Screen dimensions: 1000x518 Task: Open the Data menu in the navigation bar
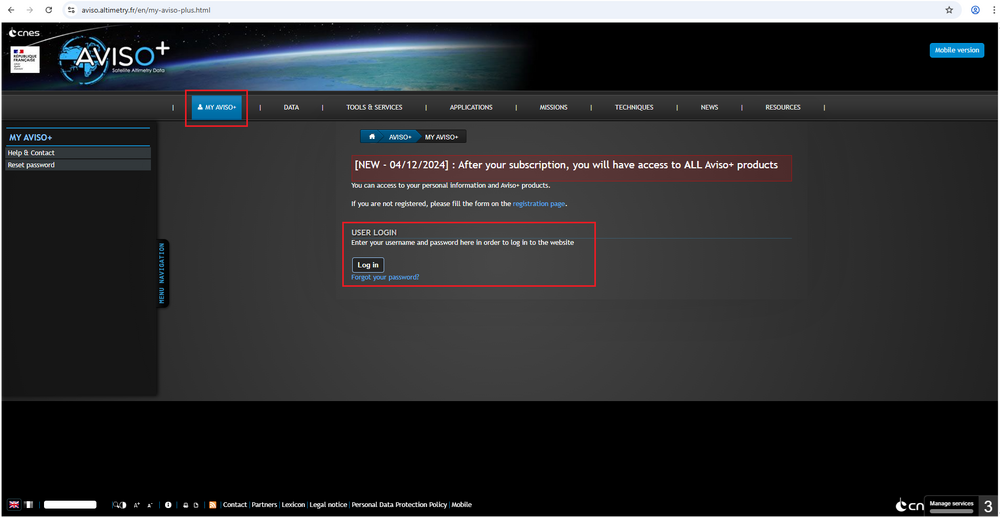click(x=291, y=107)
